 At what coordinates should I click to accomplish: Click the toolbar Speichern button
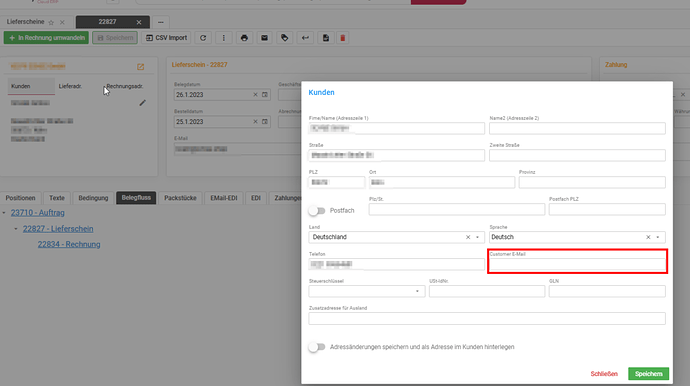pos(115,38)
